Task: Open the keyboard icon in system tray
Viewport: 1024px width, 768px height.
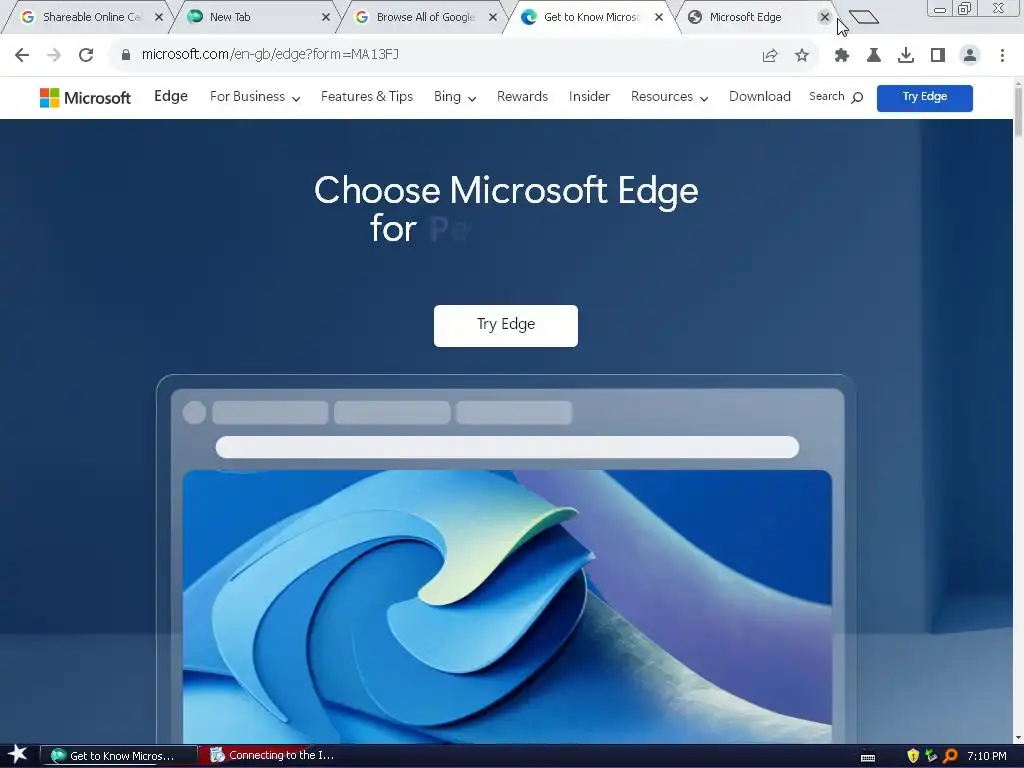Action: coord(868,758)
